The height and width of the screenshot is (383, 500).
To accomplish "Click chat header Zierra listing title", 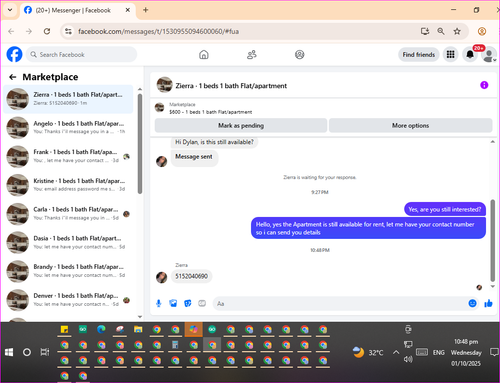I will pos(231,86).
